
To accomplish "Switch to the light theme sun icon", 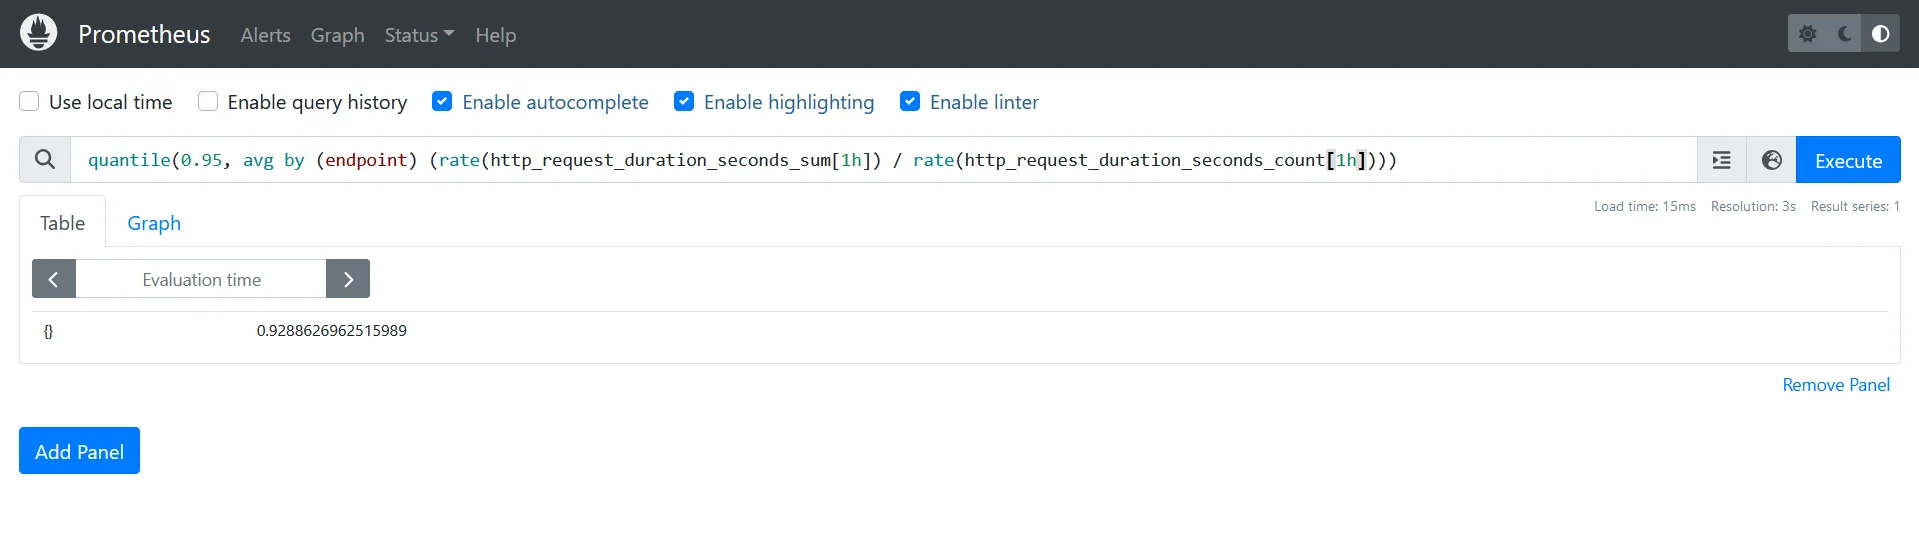I will point(1807,34).
